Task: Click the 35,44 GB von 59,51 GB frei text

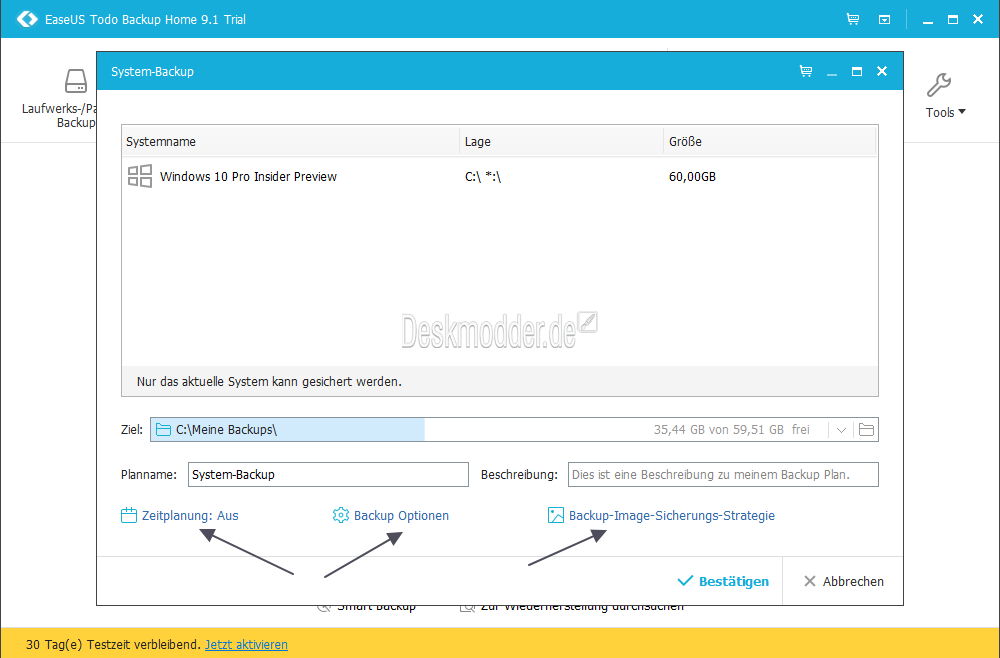Action: pos(732,430)
